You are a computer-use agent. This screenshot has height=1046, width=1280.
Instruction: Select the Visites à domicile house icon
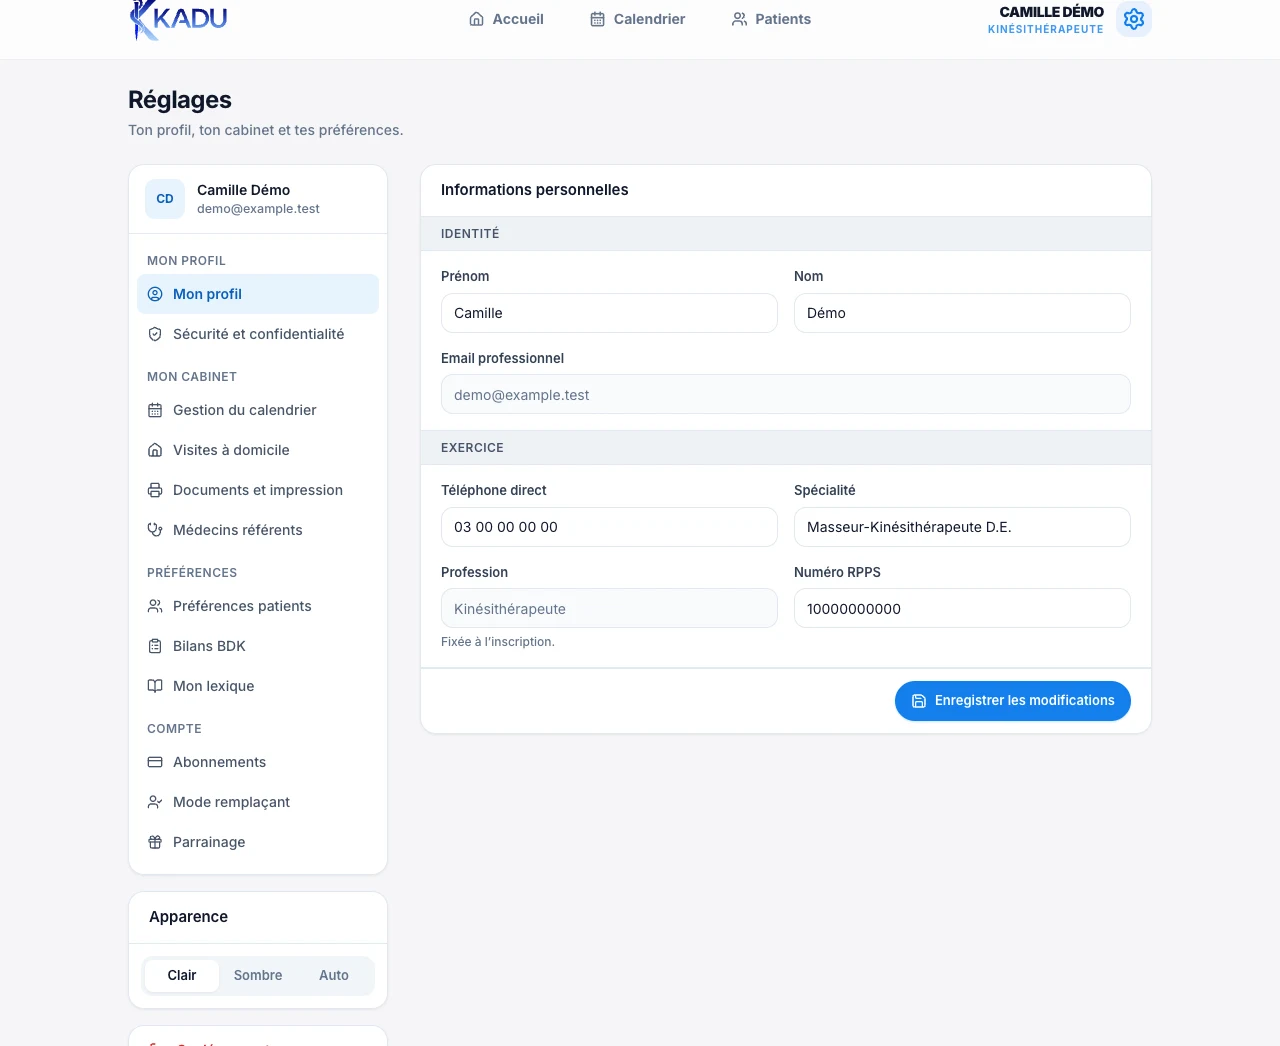[x=155, y=450]
